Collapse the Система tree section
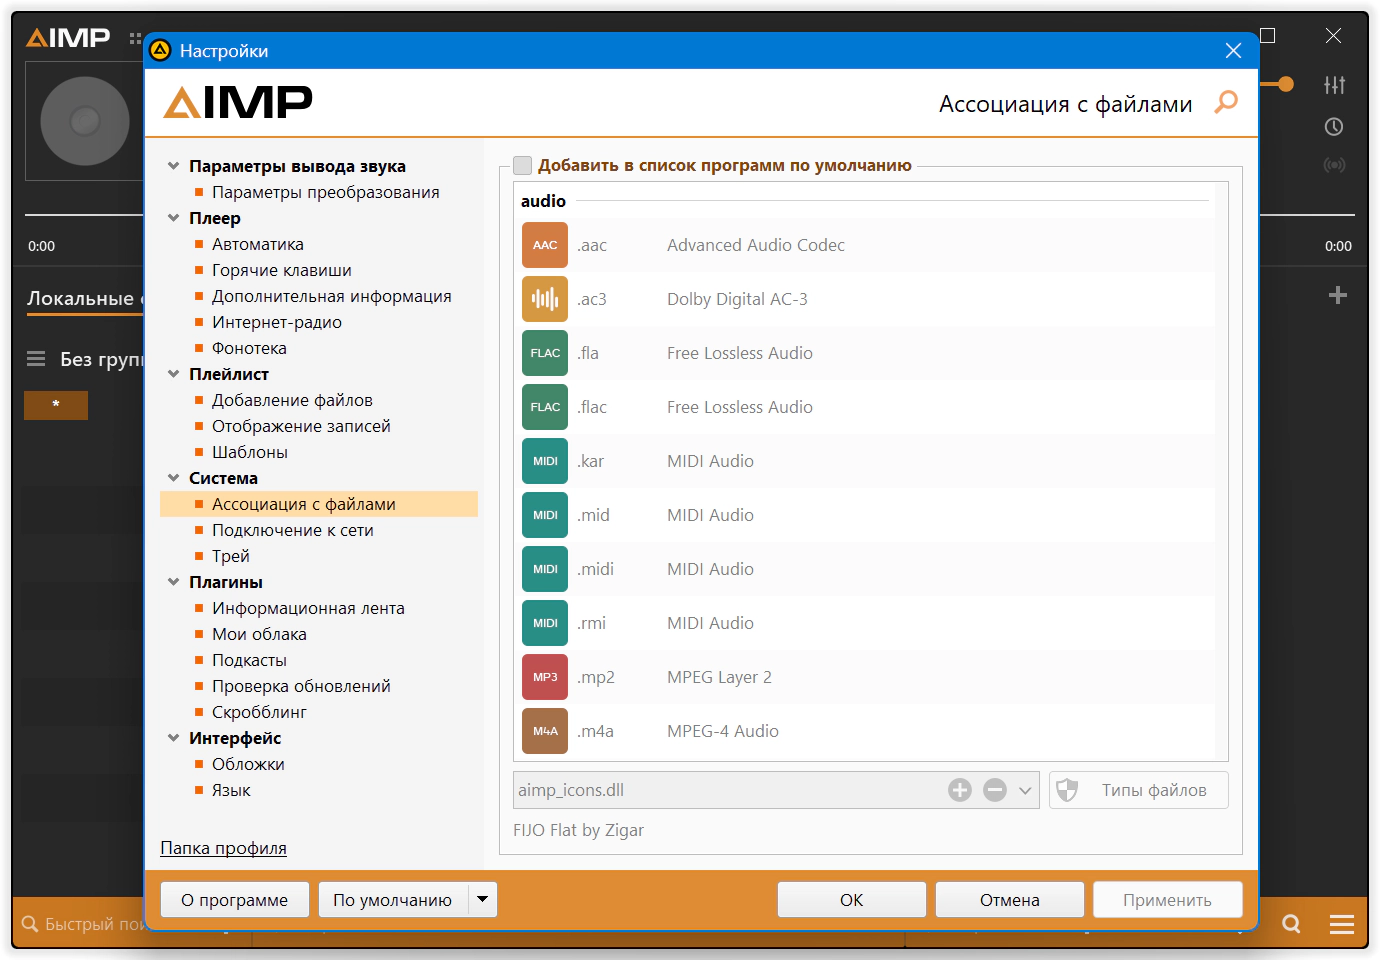Screen dimensions: 1380x960 (174, 478)
